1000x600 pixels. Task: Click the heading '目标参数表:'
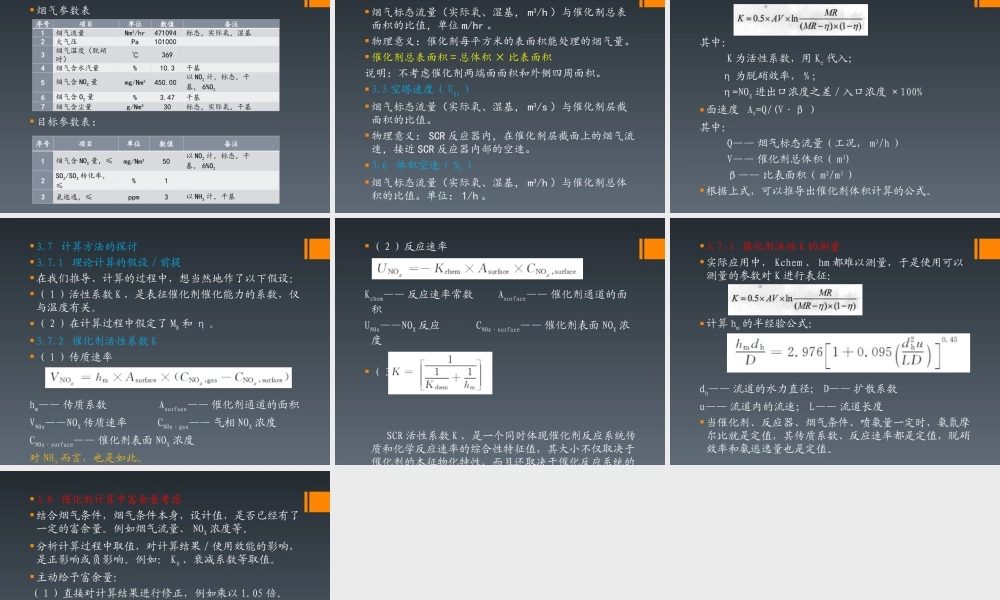pyautogui.click(x=66, y=121)
